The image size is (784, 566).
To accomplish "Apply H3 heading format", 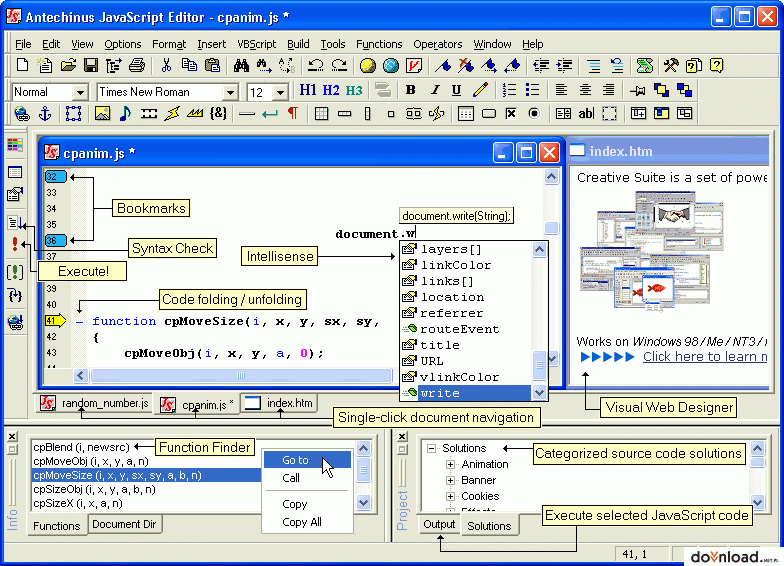I will pyautogui.click(x=354, y=90).
